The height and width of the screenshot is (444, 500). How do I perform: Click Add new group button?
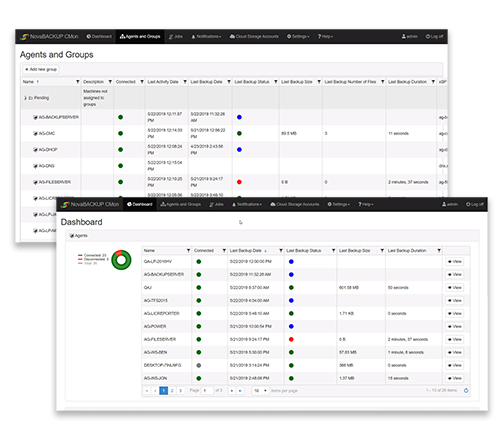pos(41,69)
